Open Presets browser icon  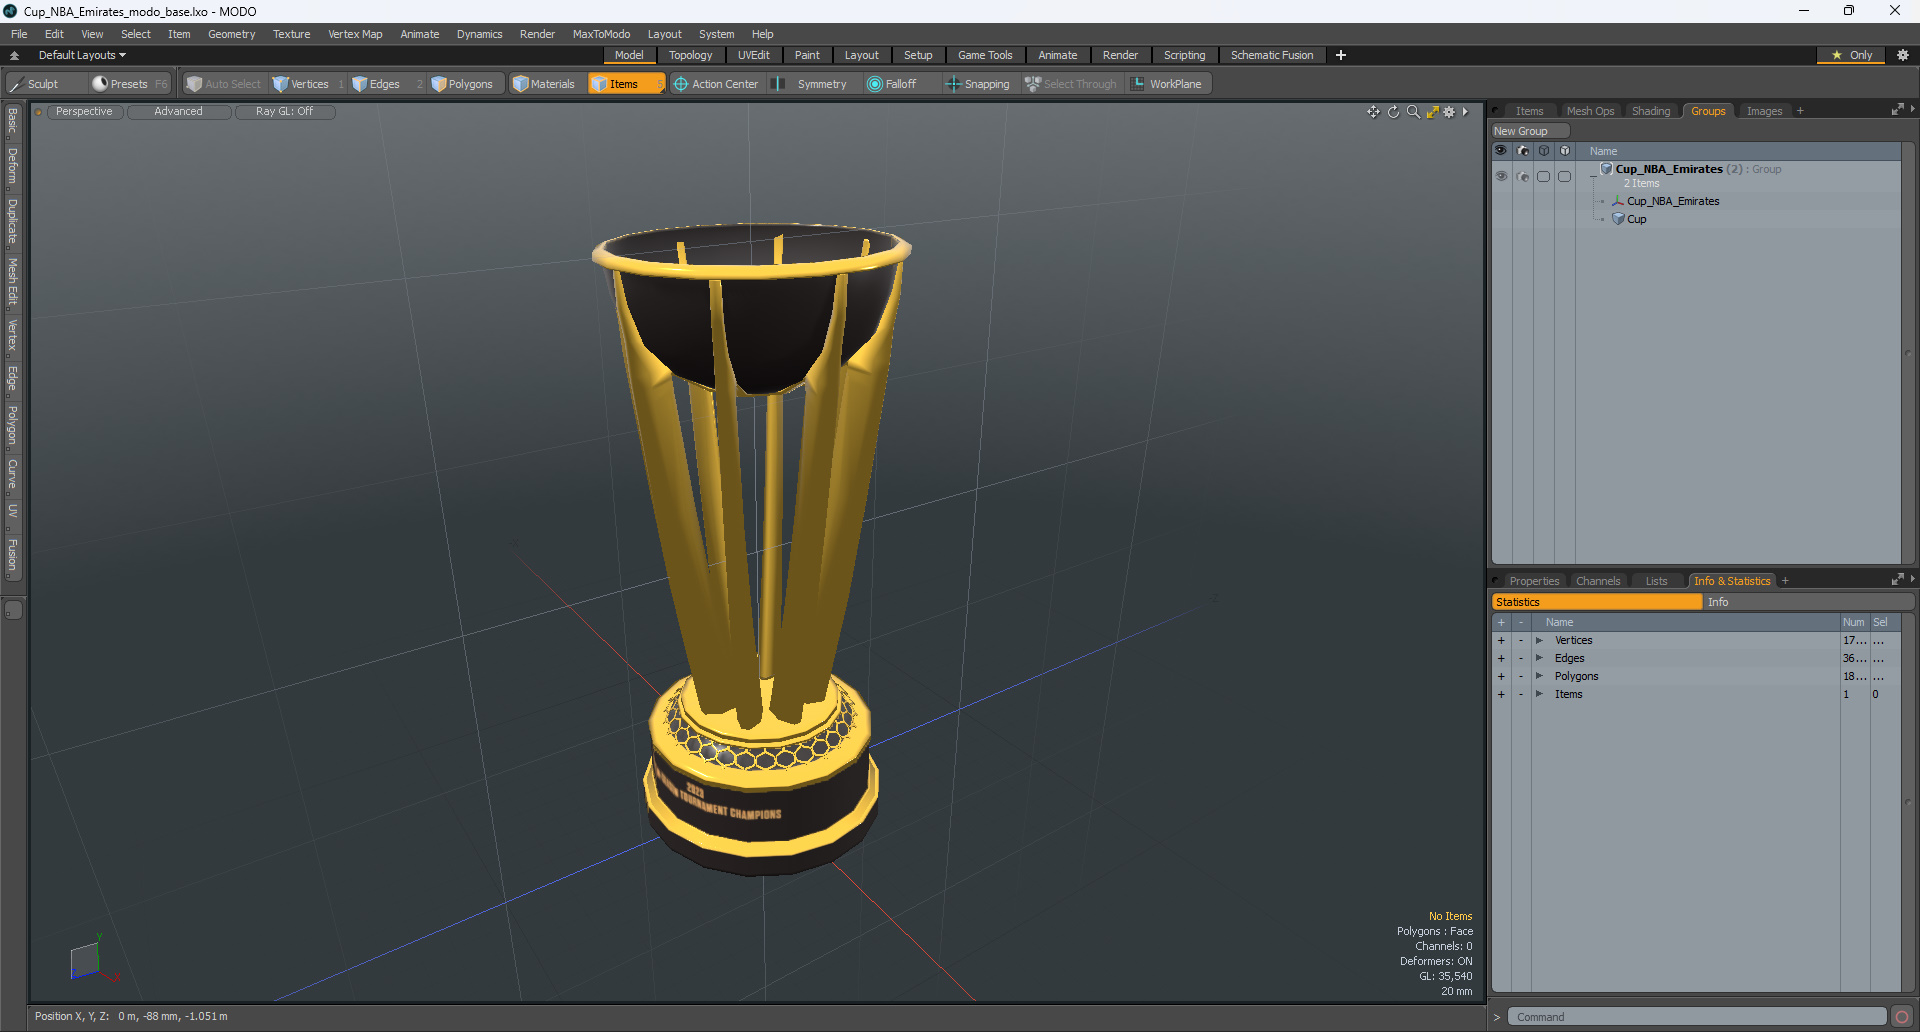tap(100, 84)
